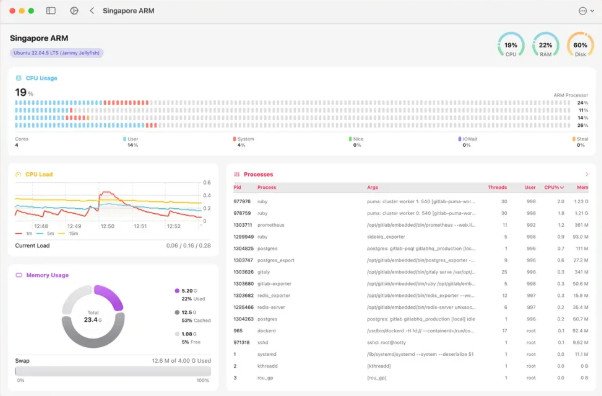
Task: Sort processes by Threads column
Action: tap(497, 187)
